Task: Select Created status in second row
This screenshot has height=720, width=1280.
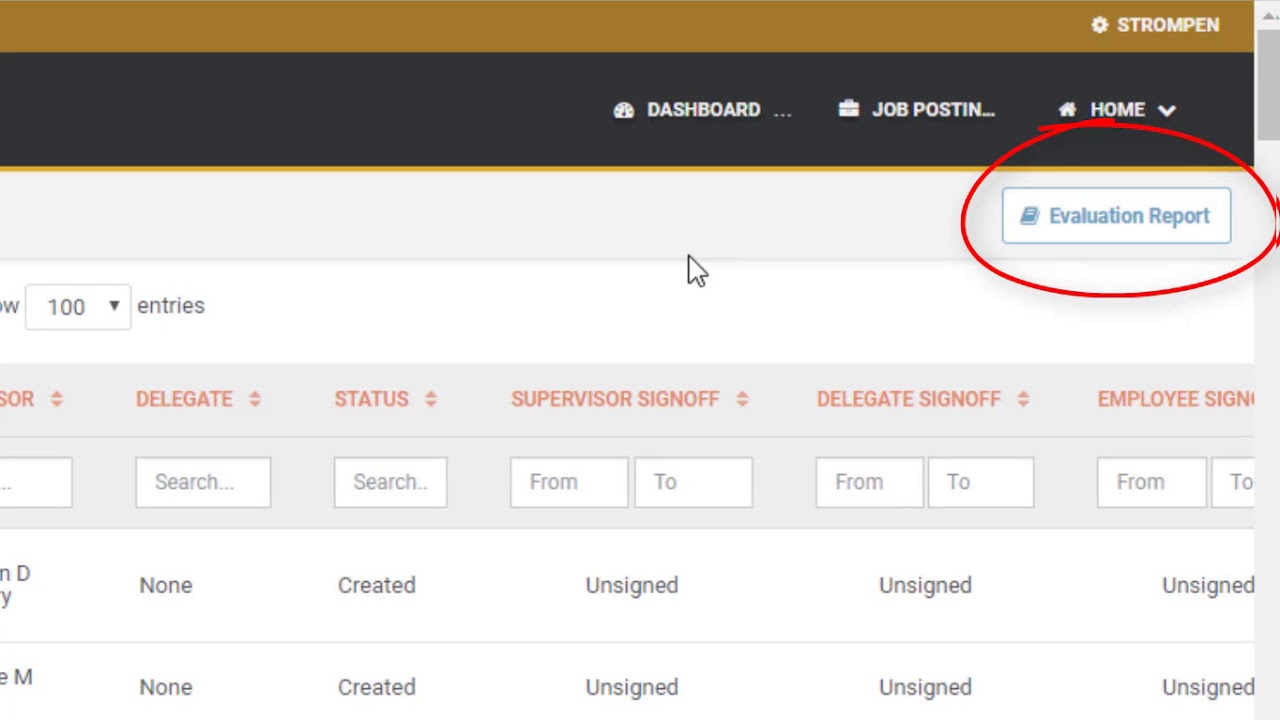Action: click(377, 687)
